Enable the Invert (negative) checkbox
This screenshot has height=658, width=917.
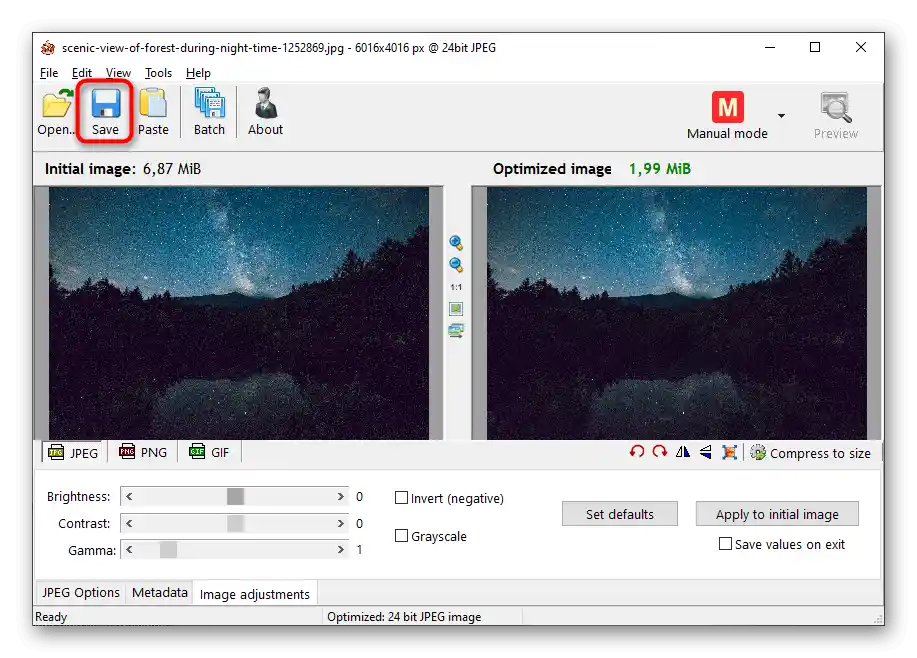pos(401,498)
